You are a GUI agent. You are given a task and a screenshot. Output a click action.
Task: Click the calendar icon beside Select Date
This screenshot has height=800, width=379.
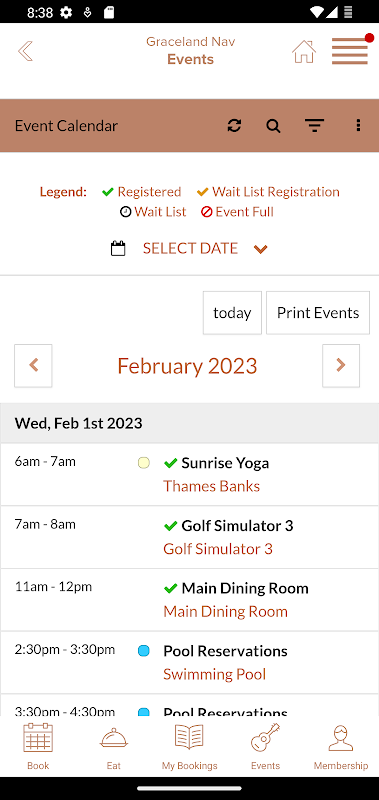click(x=118, y=248)
